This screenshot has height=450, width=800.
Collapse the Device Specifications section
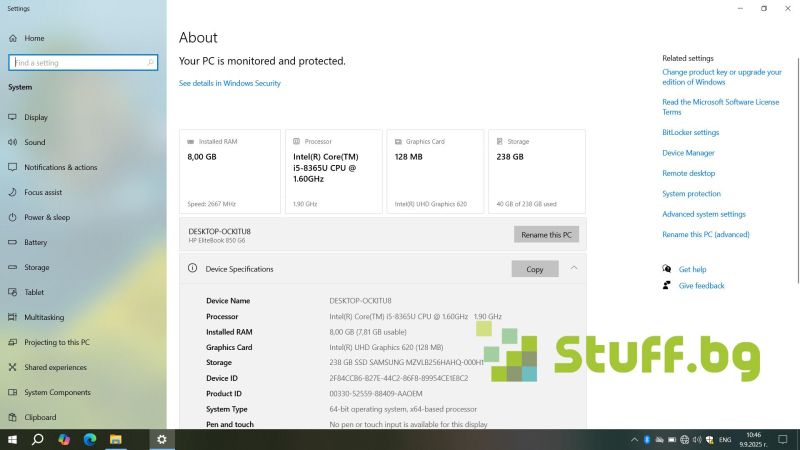(x=574, y=268)
